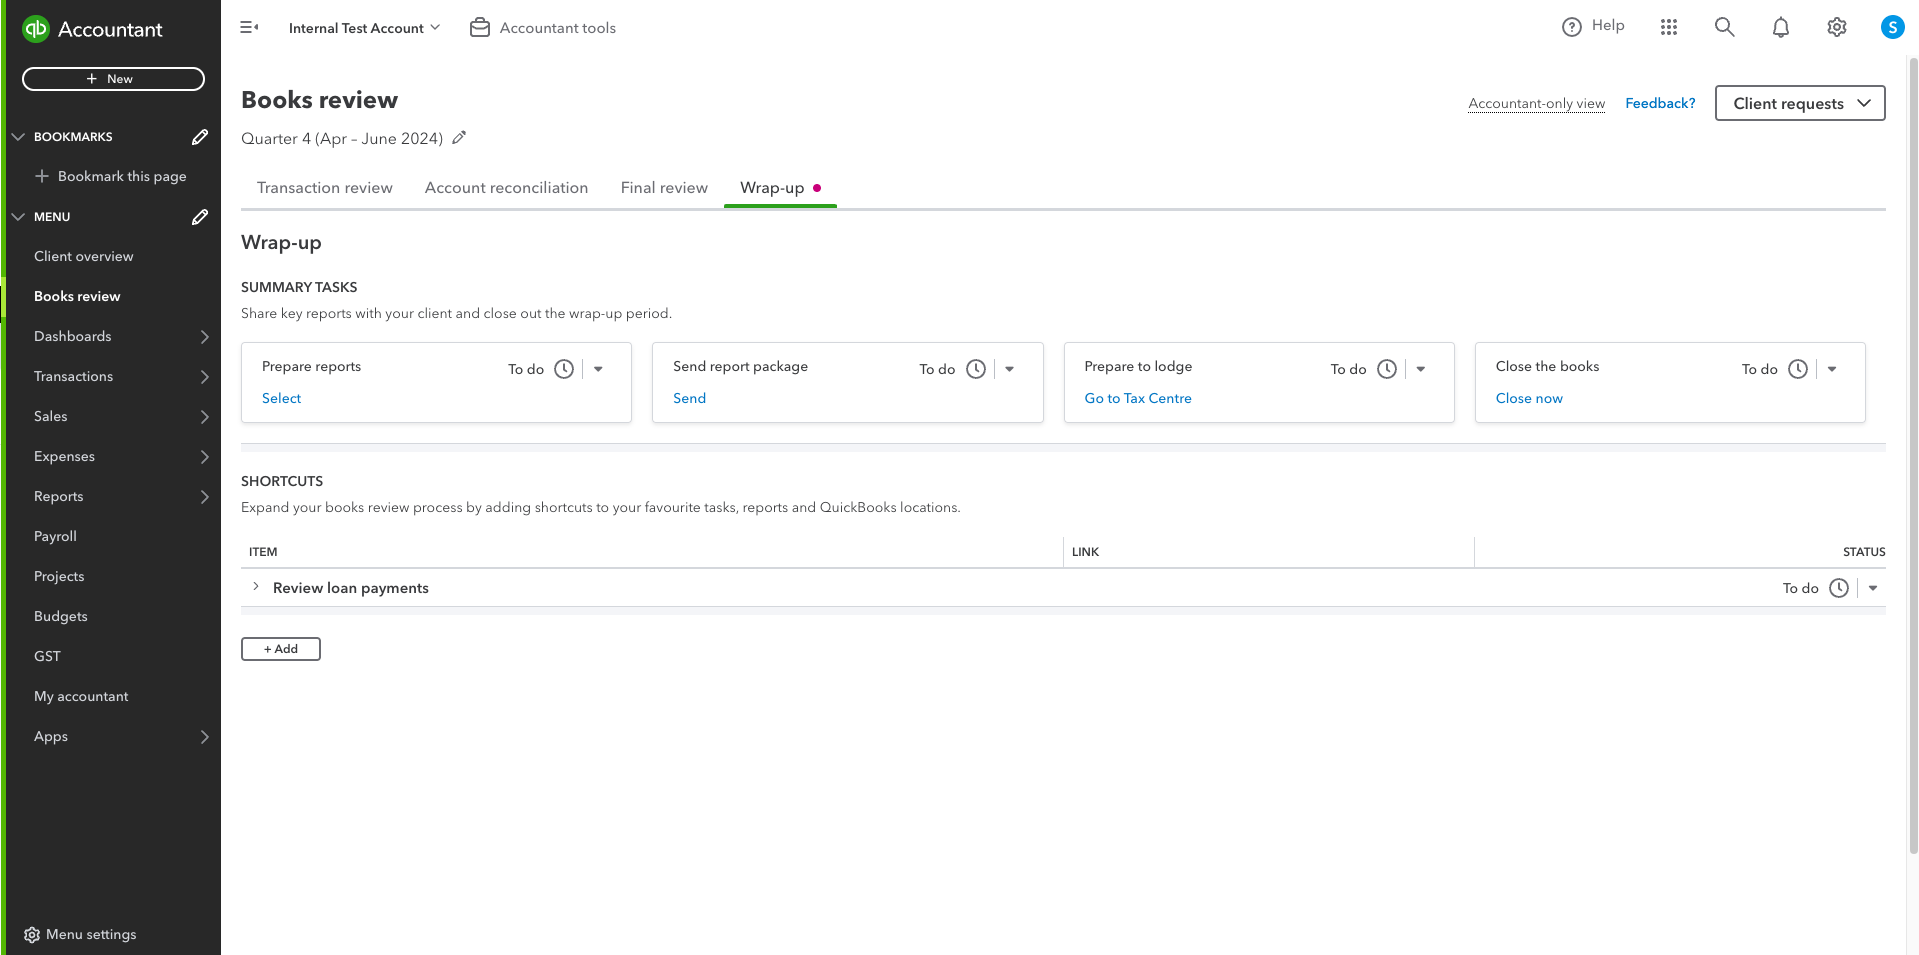Expand the Review loan payments row
This screenshot has height=955, width=1919.
coord(256,587)
